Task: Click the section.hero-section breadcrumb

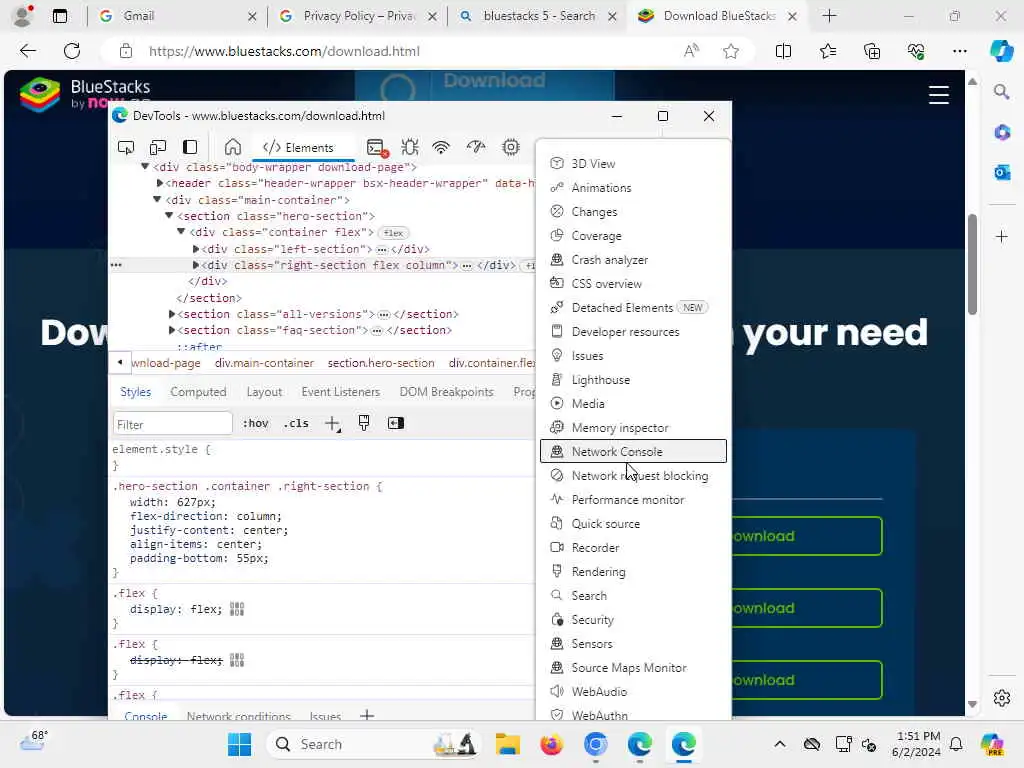Action: [381, 363]
